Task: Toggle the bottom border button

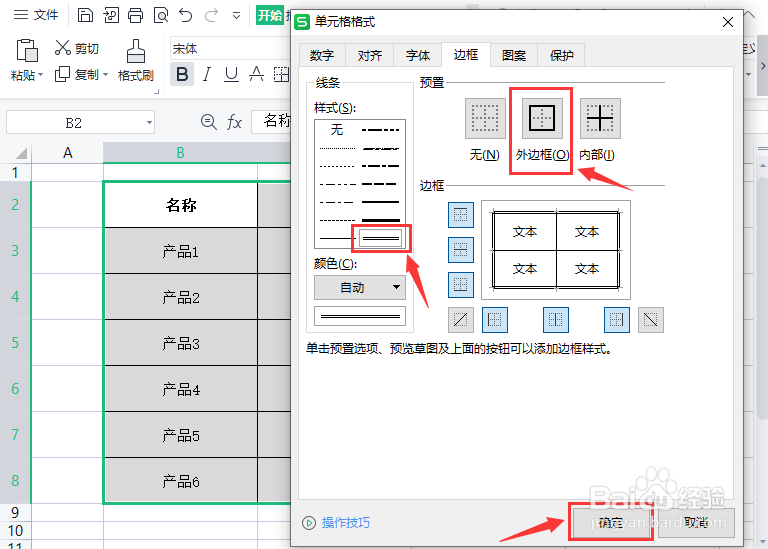Action: point(460,285)
